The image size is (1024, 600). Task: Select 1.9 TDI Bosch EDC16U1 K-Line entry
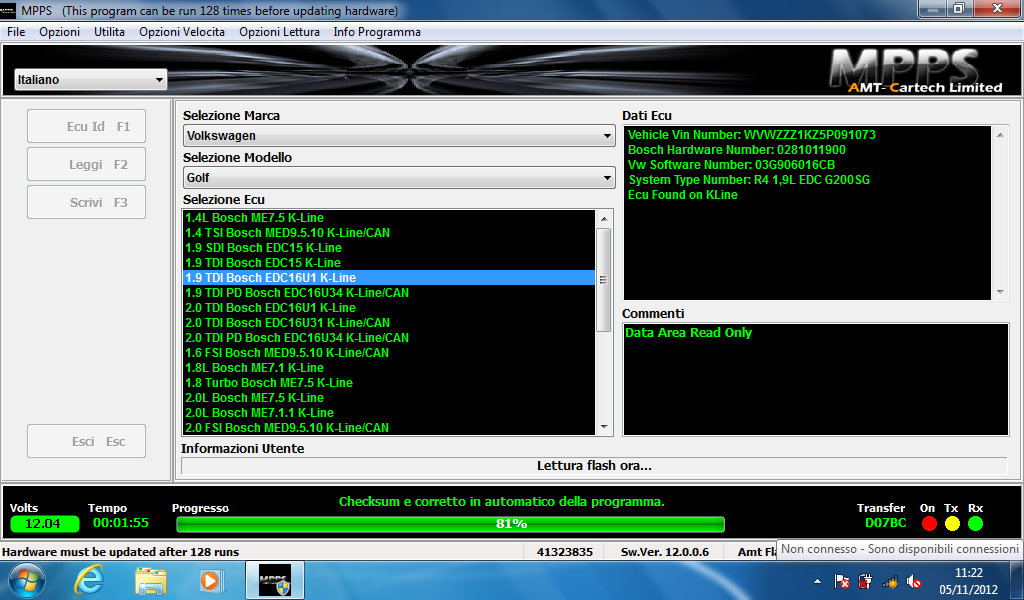(389, 277)
